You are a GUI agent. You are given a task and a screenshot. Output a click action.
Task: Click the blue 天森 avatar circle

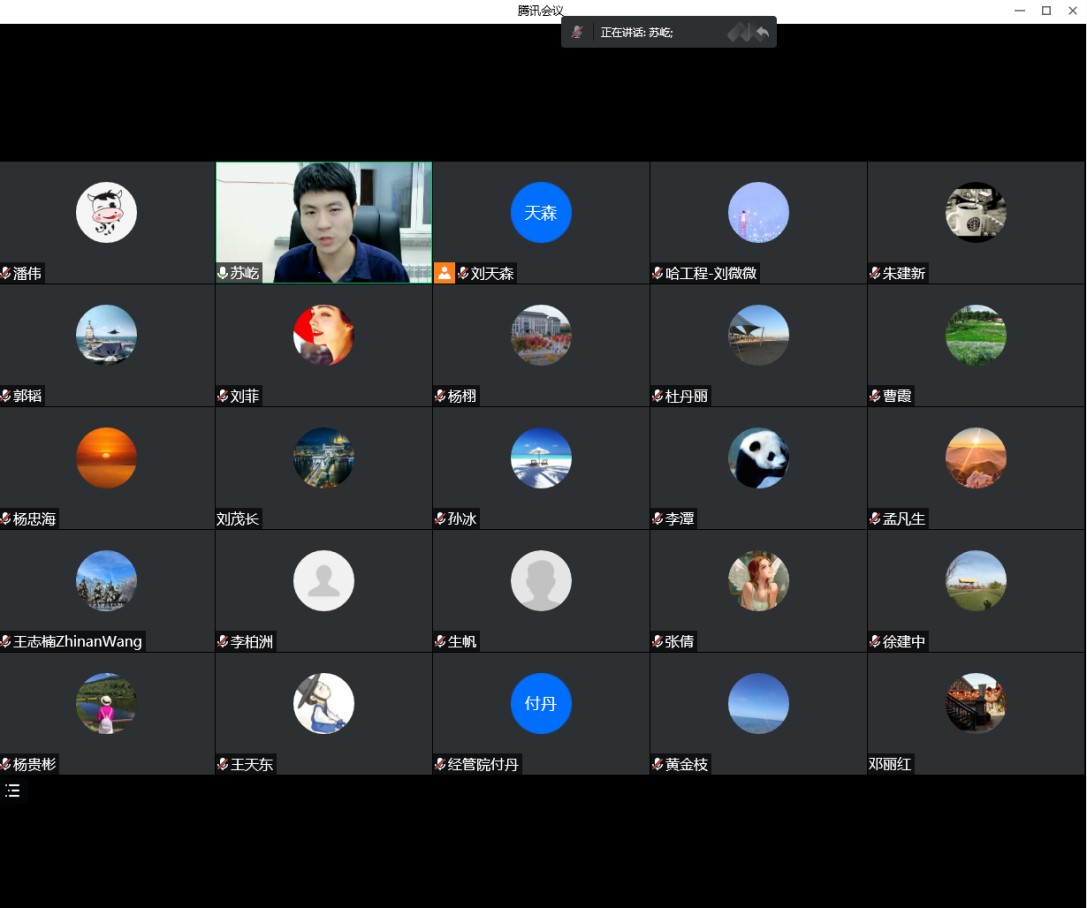(541, 212)
